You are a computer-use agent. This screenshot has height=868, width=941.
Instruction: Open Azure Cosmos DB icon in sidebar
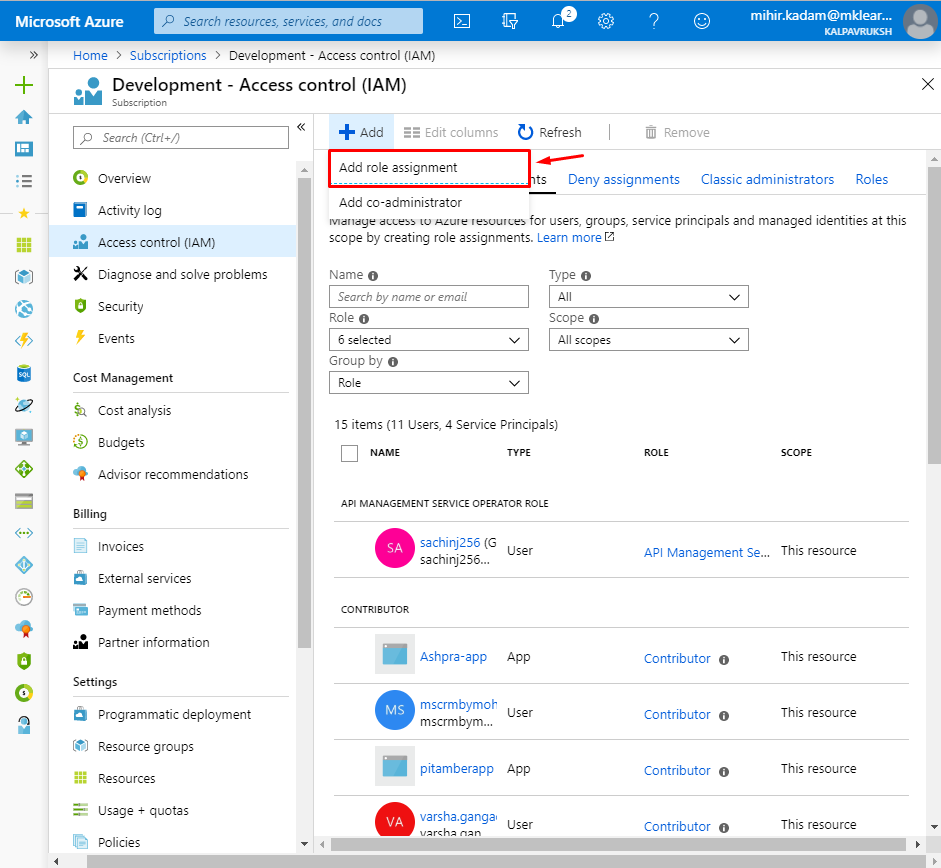click(x=24, y=405)
